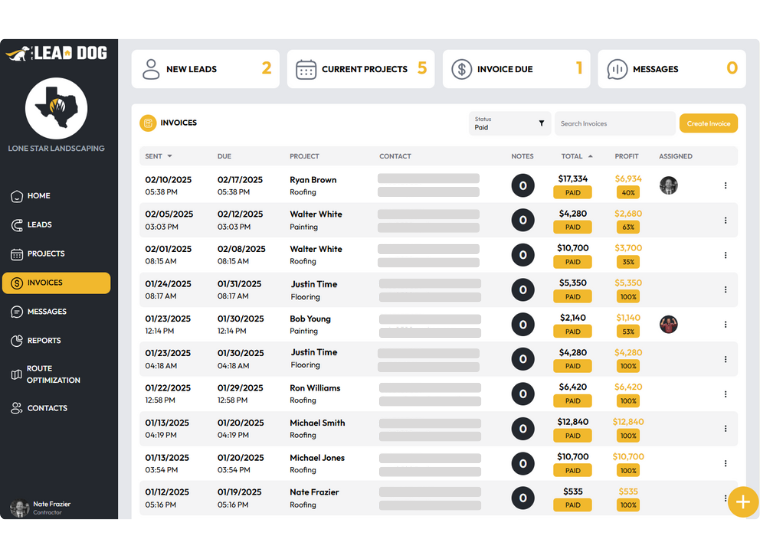Click the sidebar Messages chat icon
This screenshot has width=760, height=558.
tap(16, 312)
